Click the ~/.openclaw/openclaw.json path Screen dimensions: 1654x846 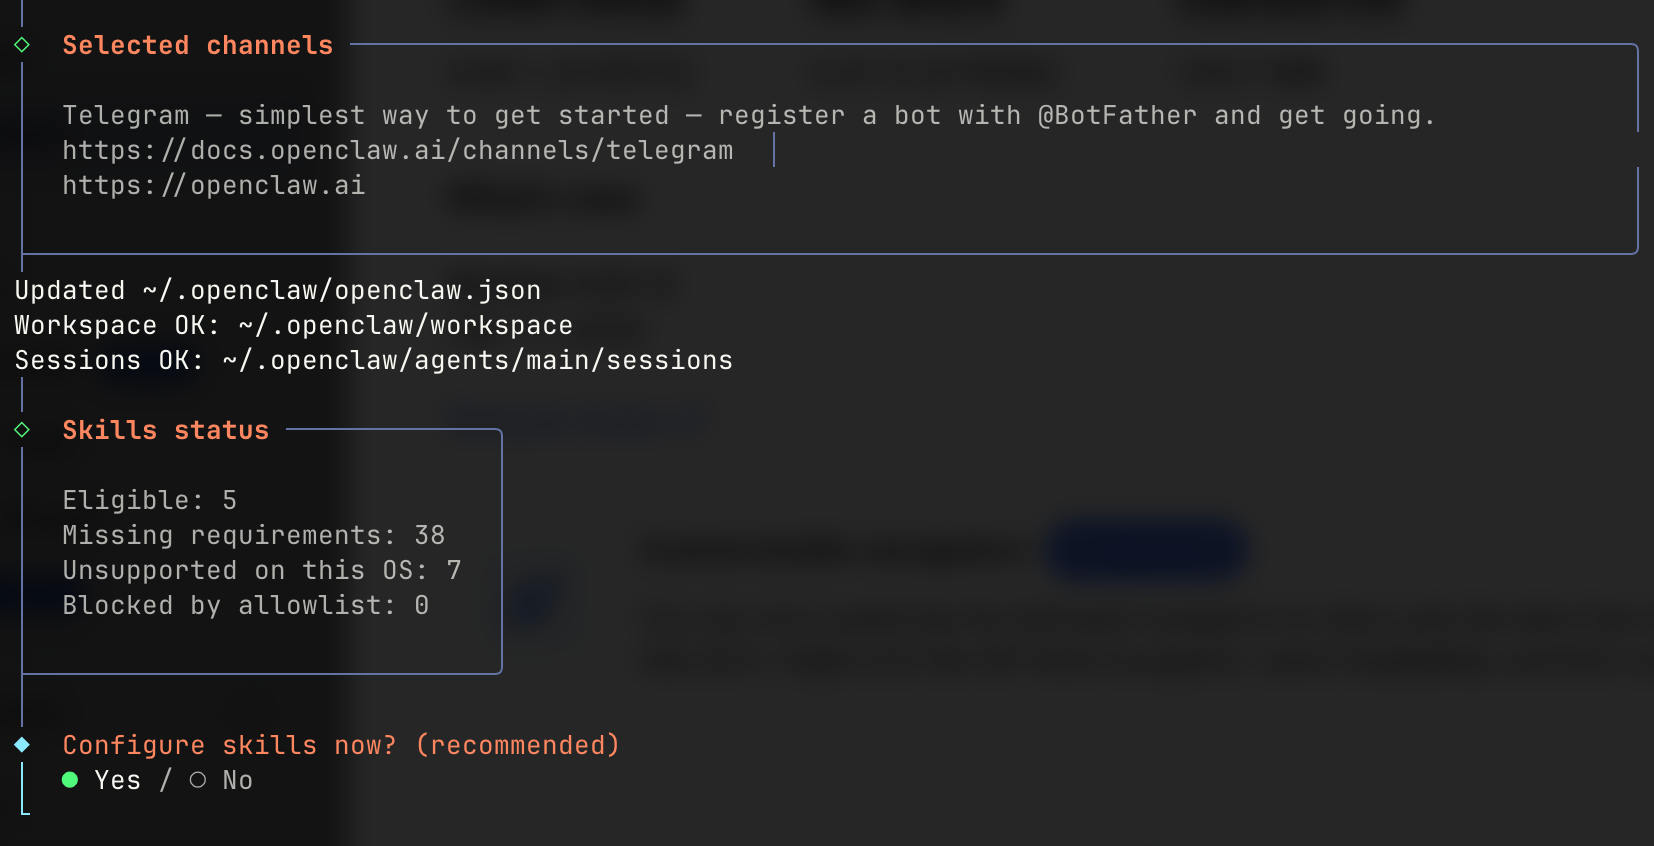tap(341, 290)
